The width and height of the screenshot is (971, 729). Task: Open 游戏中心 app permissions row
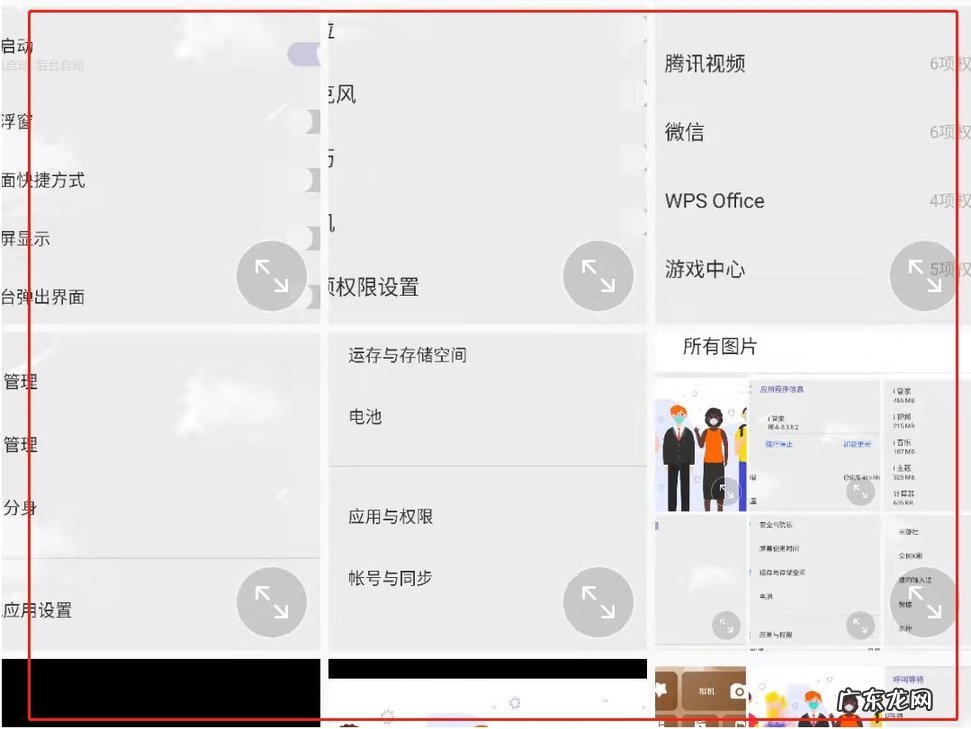click(705, 269)
